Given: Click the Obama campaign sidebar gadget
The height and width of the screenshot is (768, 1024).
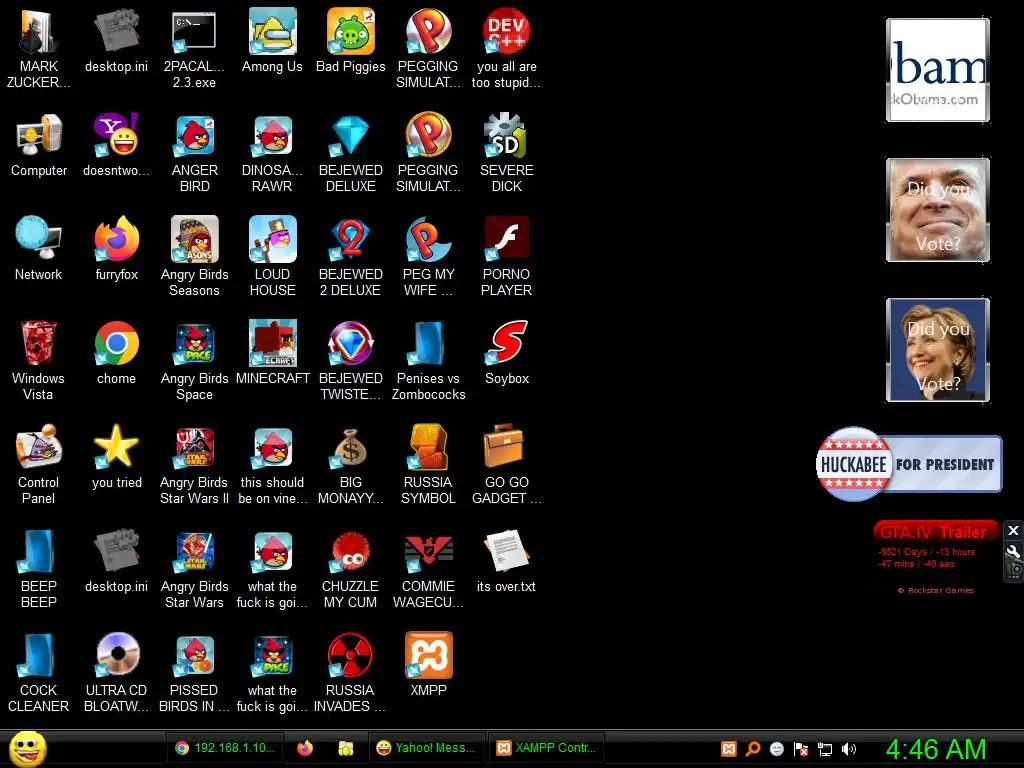Looking at the screenshot, I should click(x=938, y=70).
